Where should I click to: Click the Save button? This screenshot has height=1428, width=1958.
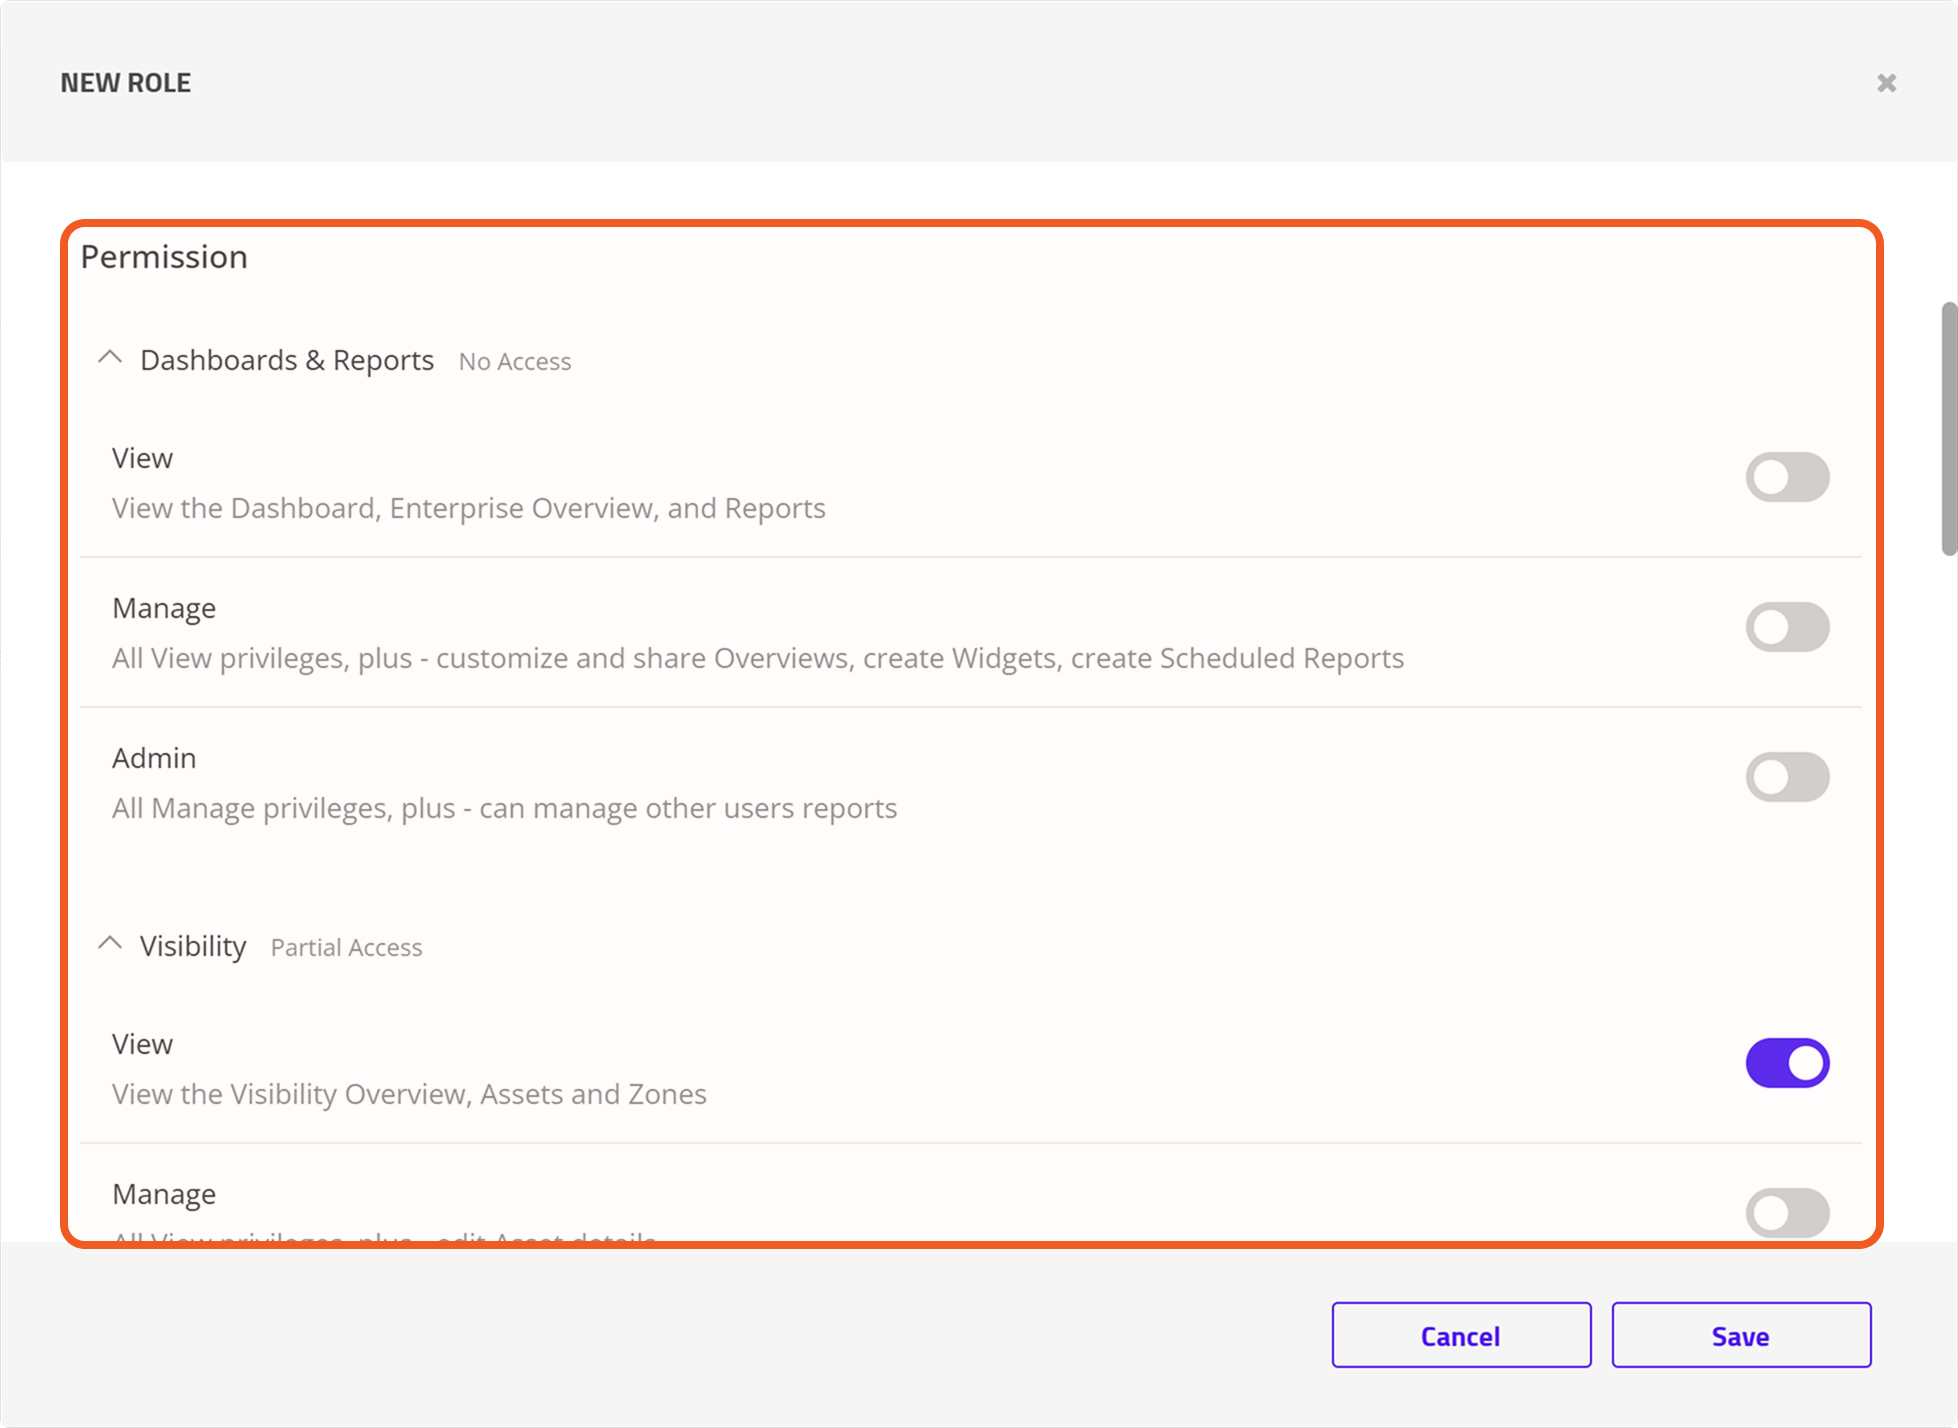1740,1335
